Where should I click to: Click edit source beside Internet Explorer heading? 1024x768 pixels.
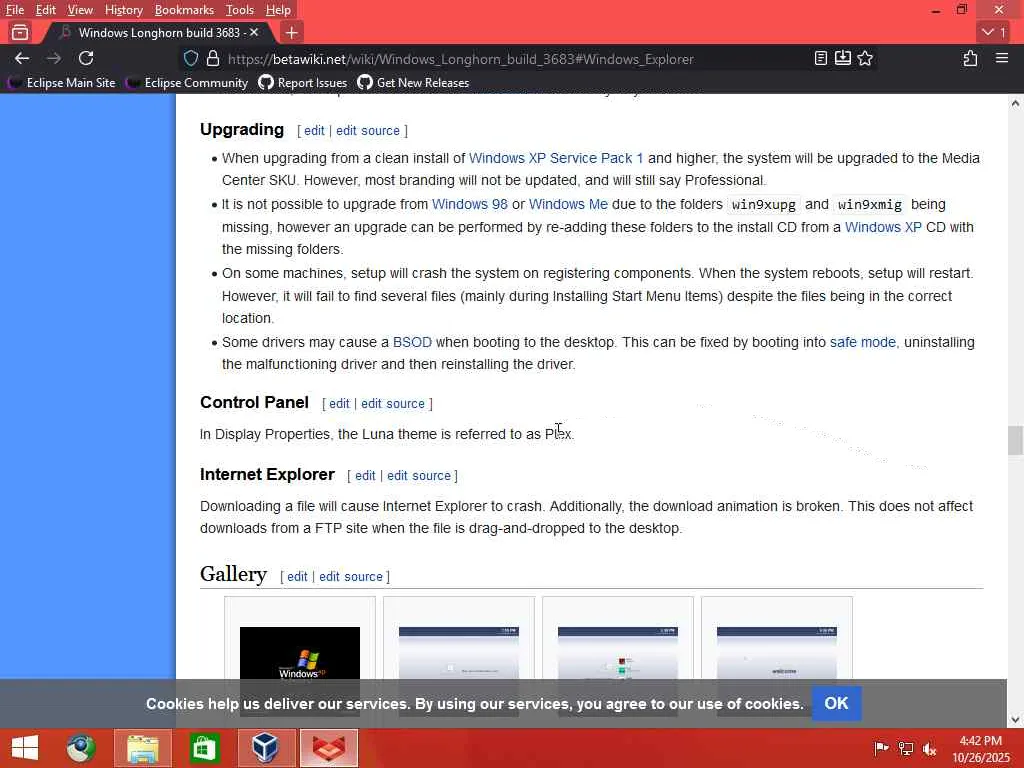pyautogui.click(x=419, y=476)
